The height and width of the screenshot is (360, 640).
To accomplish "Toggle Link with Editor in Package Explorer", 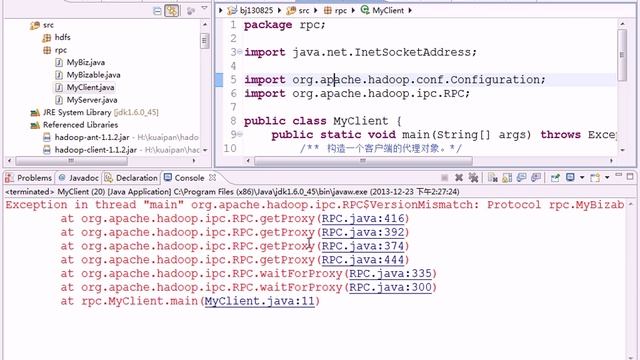I will (x=171, y=11).
